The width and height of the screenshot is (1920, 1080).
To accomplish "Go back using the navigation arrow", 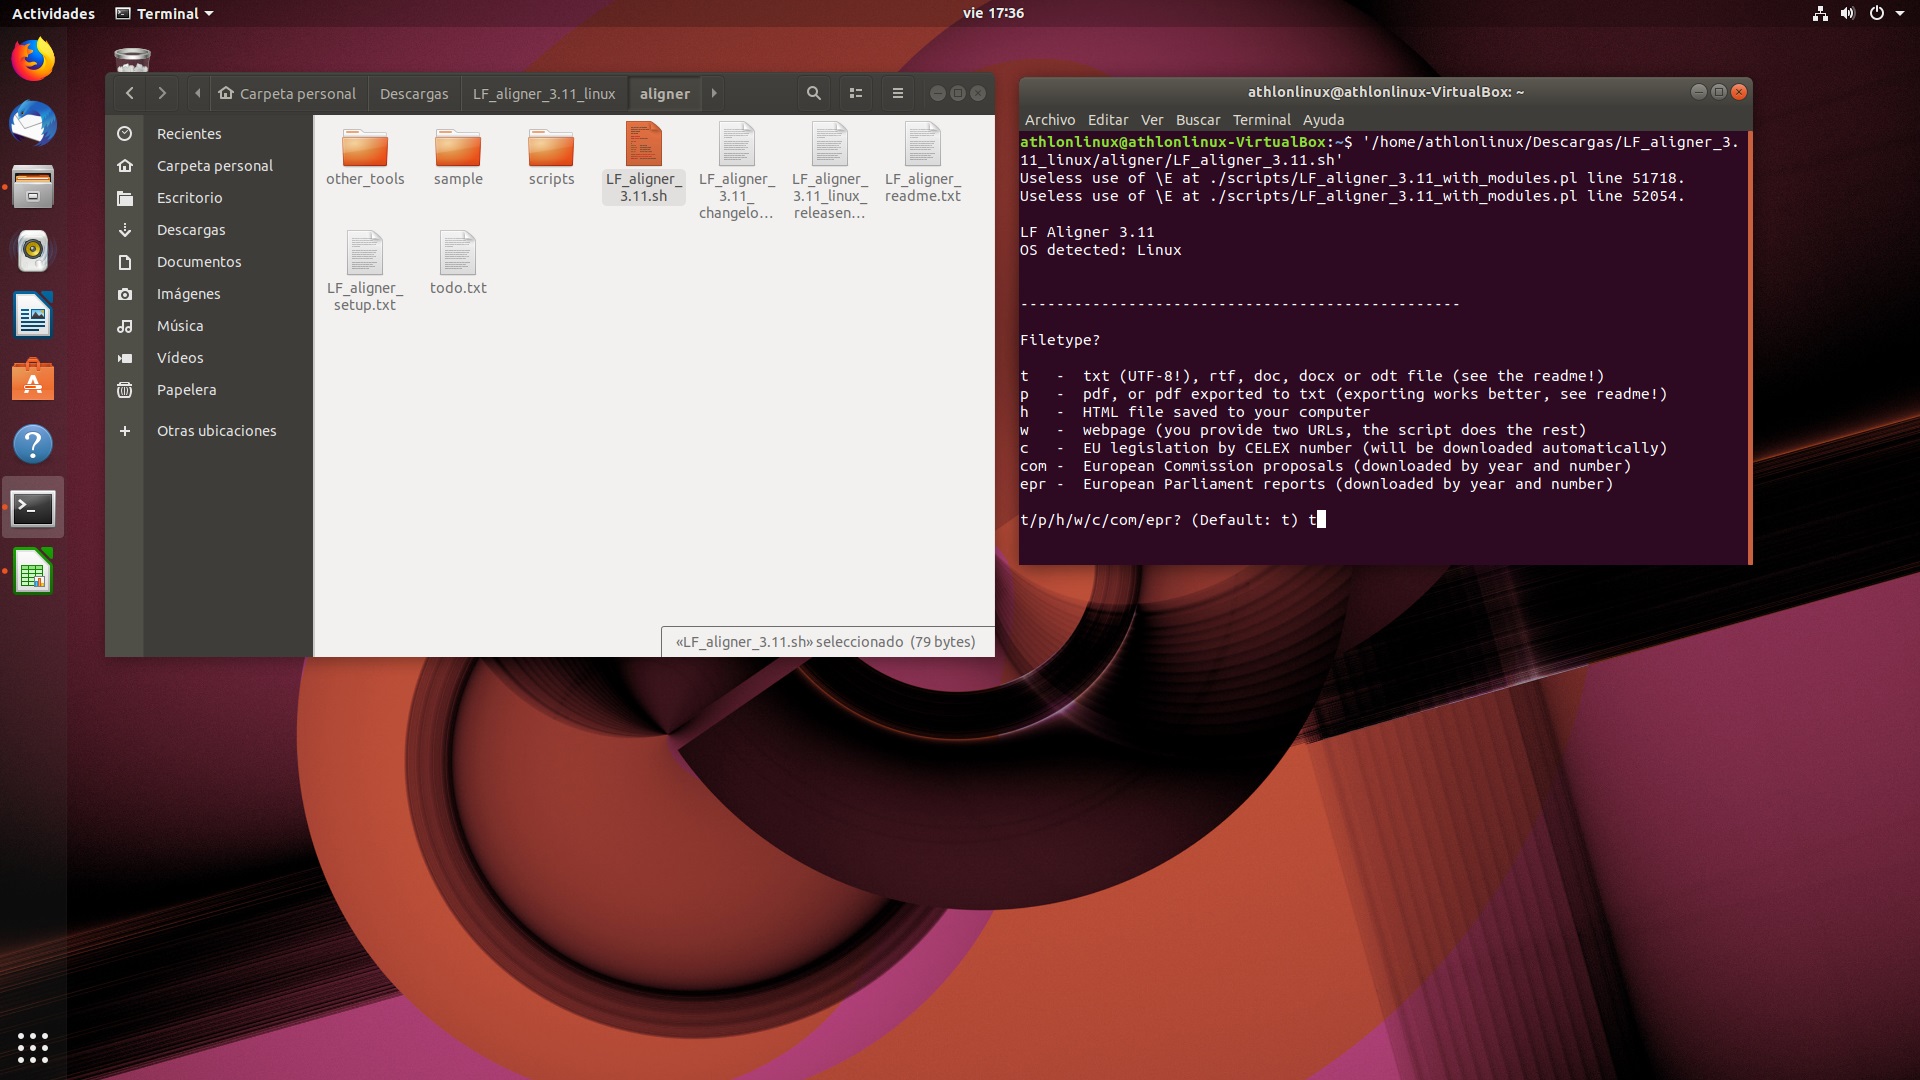I will tap(130, 92).
